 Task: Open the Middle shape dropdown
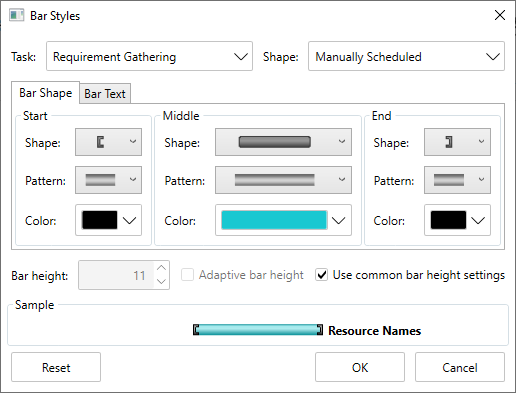click(283, 142)
